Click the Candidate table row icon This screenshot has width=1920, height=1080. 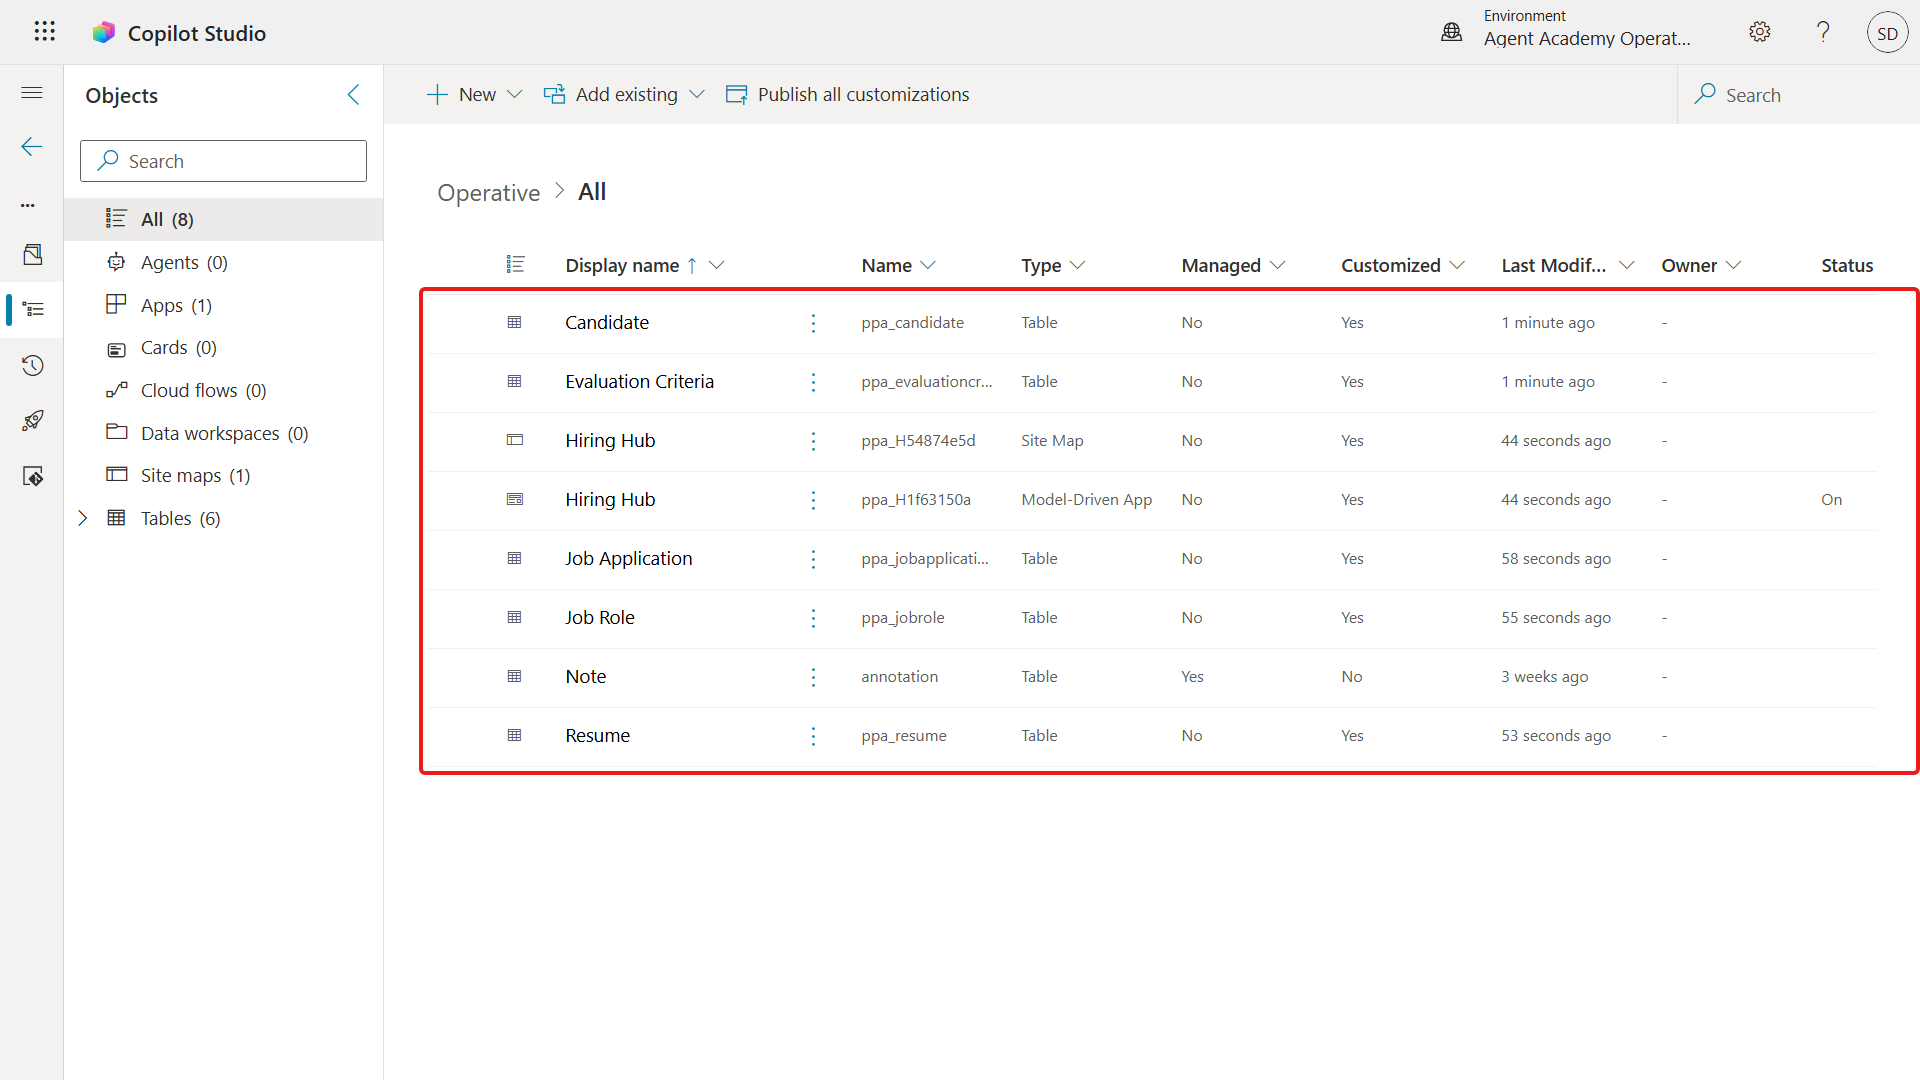pyautogui.click(x=514, y=322)
